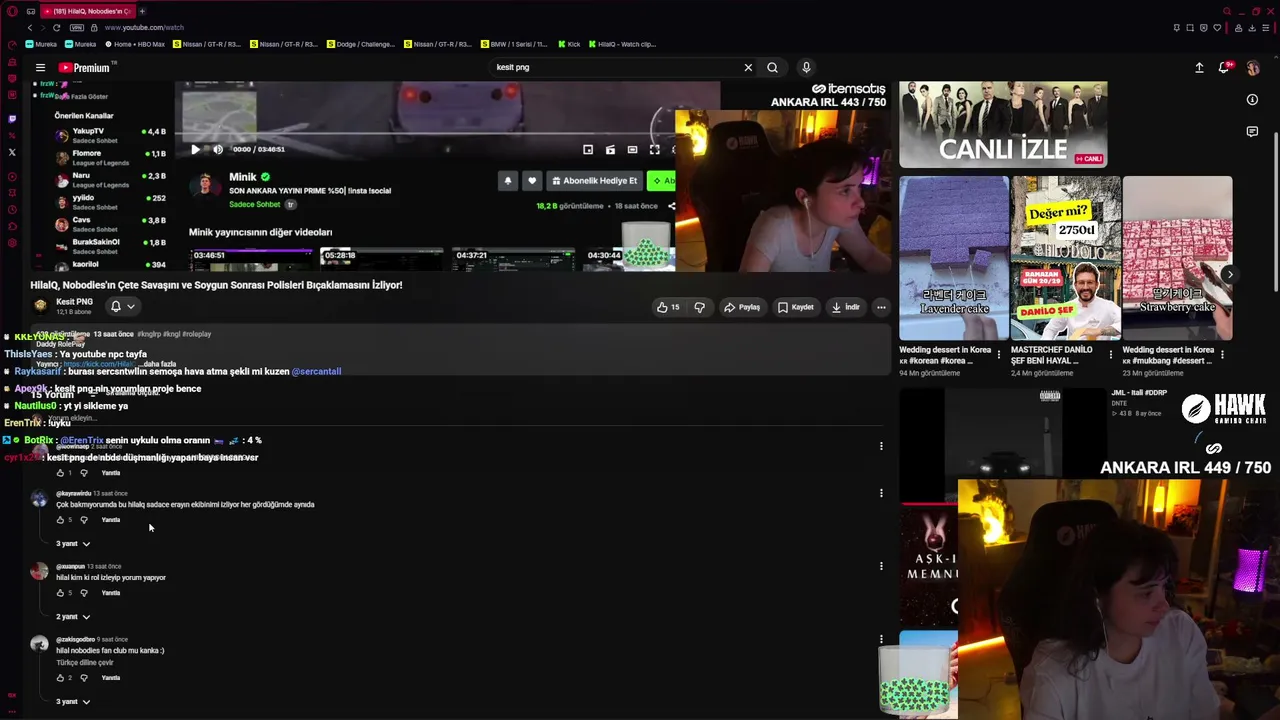Mute the embedded video volume
Screen dimensions: 1280x720
[218, 149]
